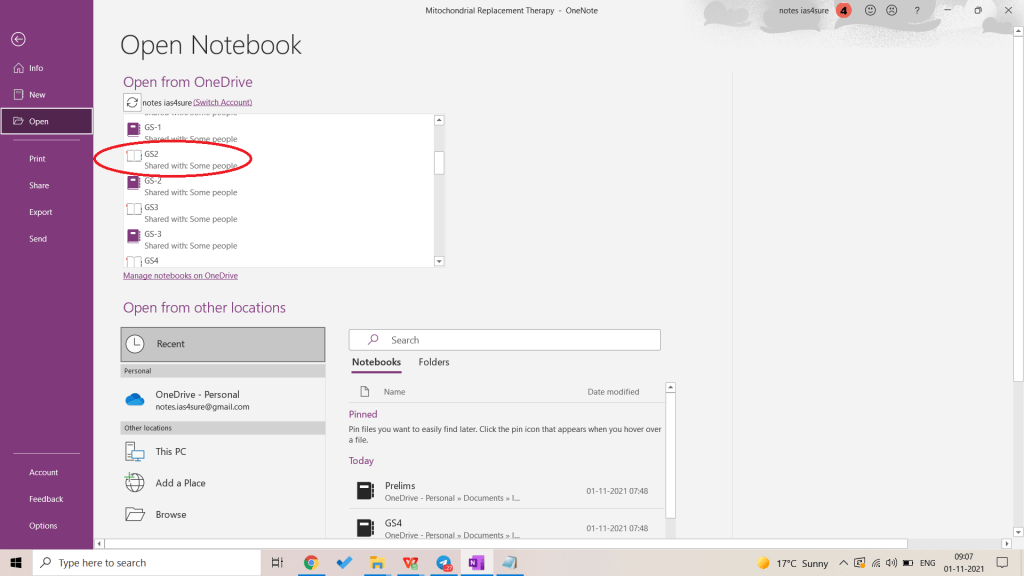
Task: Open the Print menu item
Action: (x=36, y=158)
